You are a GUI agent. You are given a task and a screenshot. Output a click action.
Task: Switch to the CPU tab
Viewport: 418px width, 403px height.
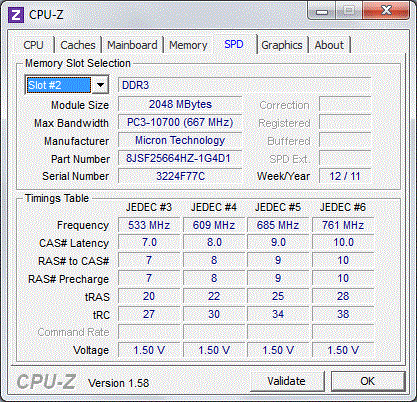33,45
